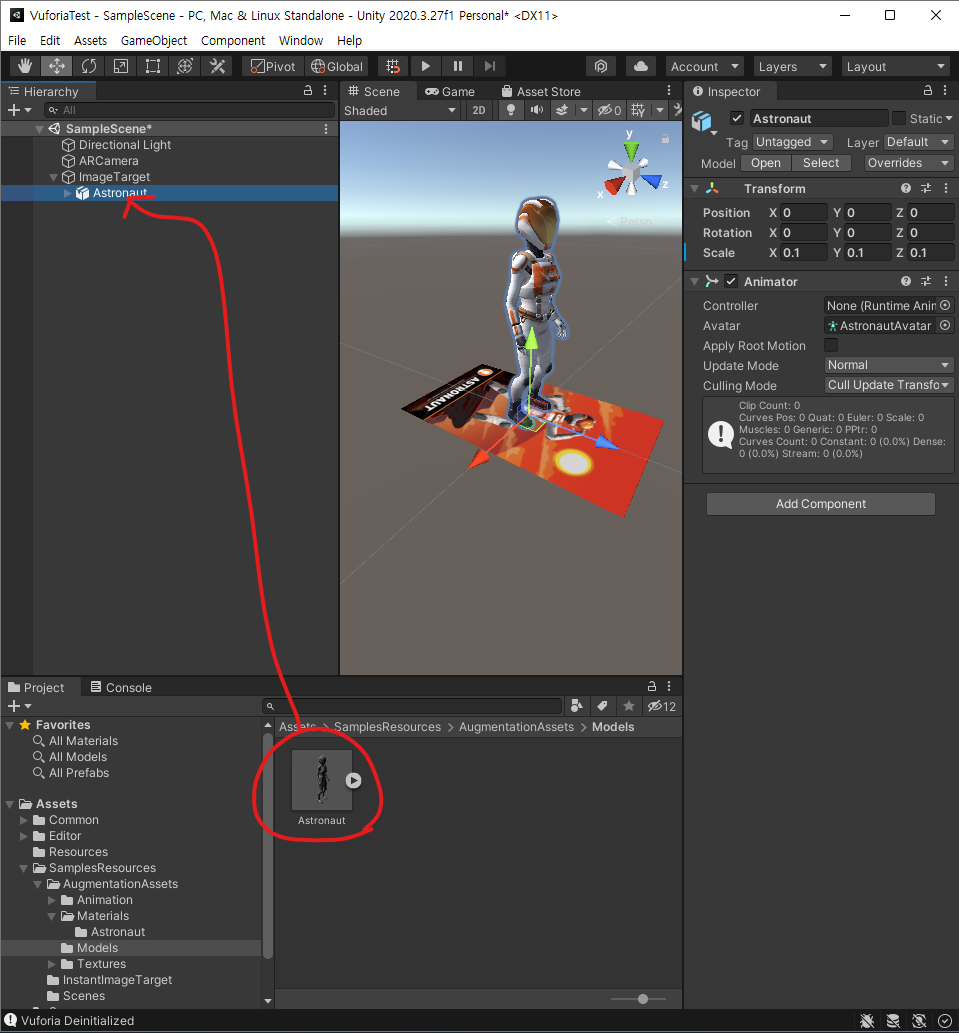
Task: Open cloud services icon
Action: [x=641, y=66]
